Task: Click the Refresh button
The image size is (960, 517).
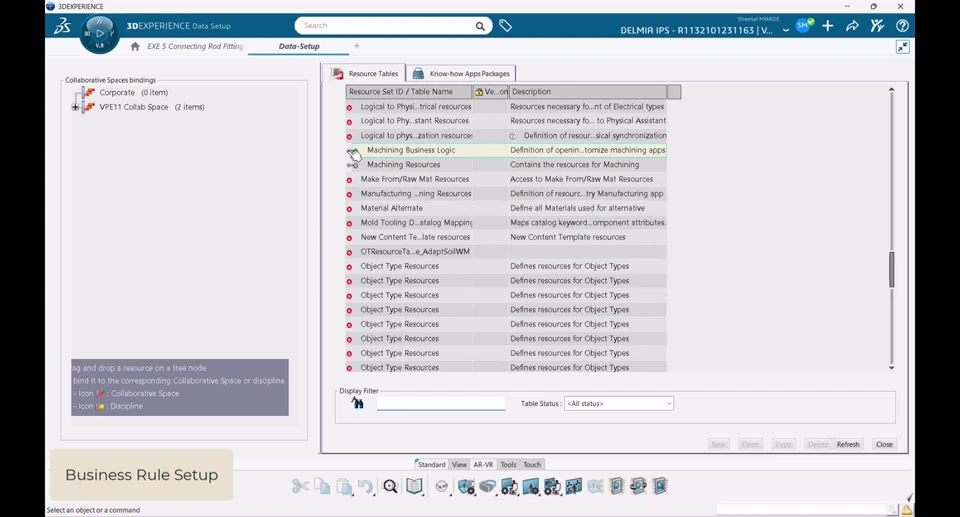Action: click(x=848, y=444)
